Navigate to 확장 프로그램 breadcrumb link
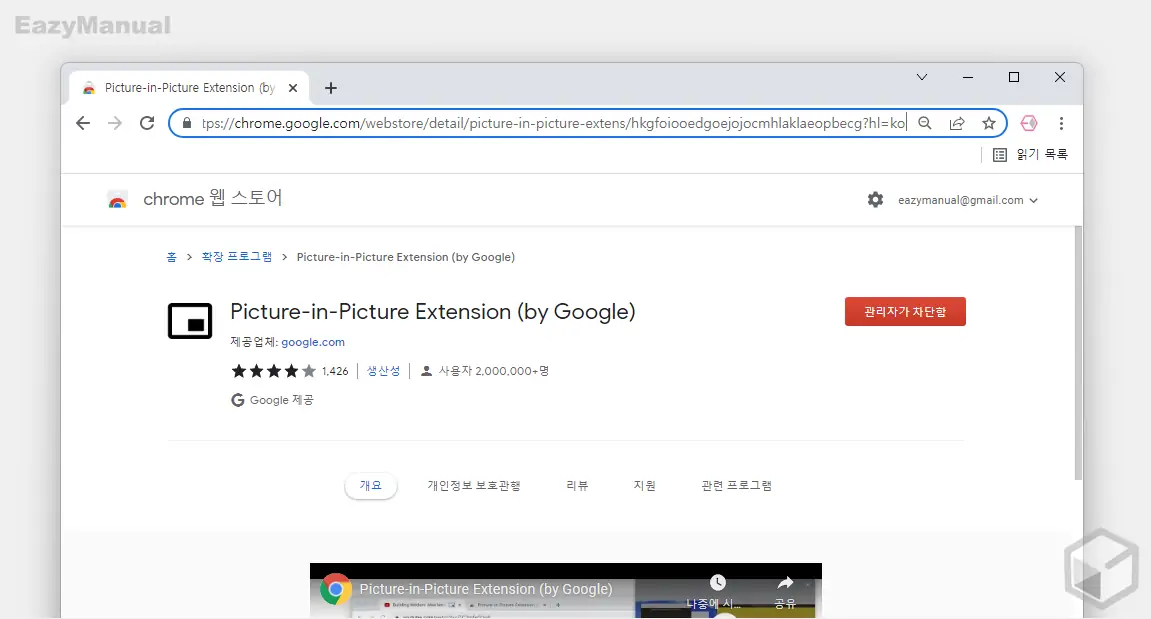This screenshot has width=1151, height=619. [237, 257]
